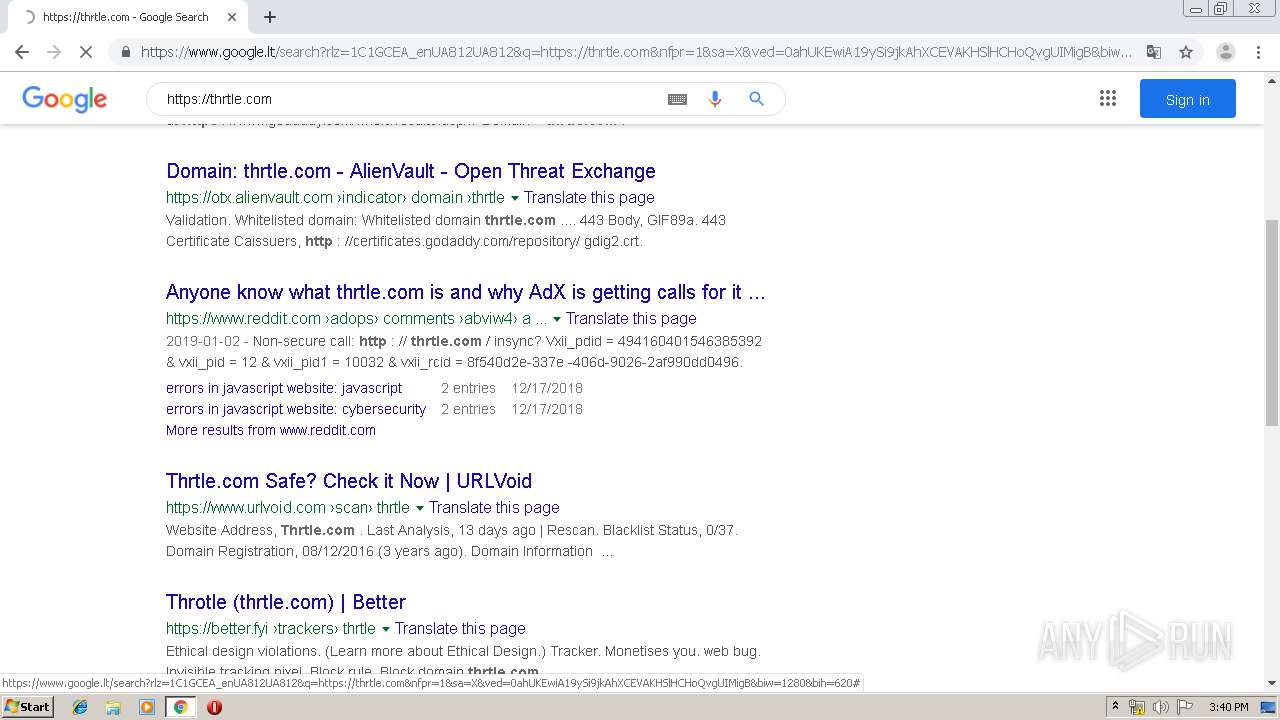Show more results from www.reddit.com
The width and height of the screenshot is (1280, 720).
pyautogui.click(x=271, y=430)
